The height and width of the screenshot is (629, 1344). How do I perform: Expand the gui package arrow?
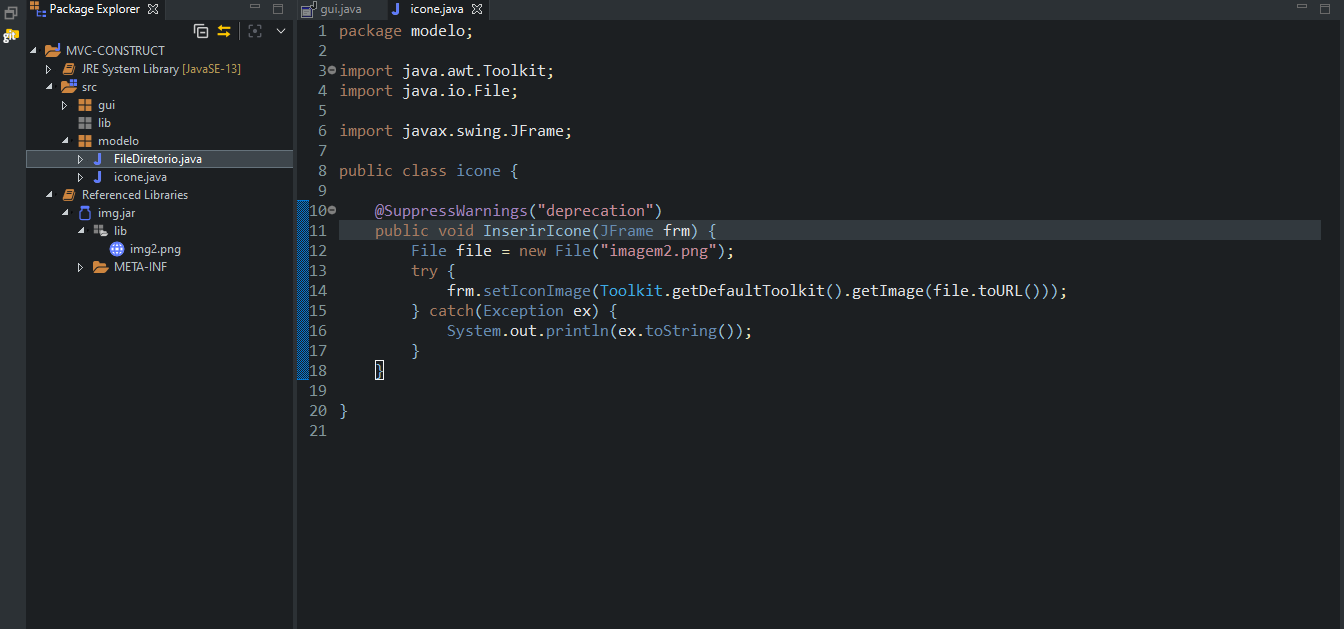click(x=65, y=105)
